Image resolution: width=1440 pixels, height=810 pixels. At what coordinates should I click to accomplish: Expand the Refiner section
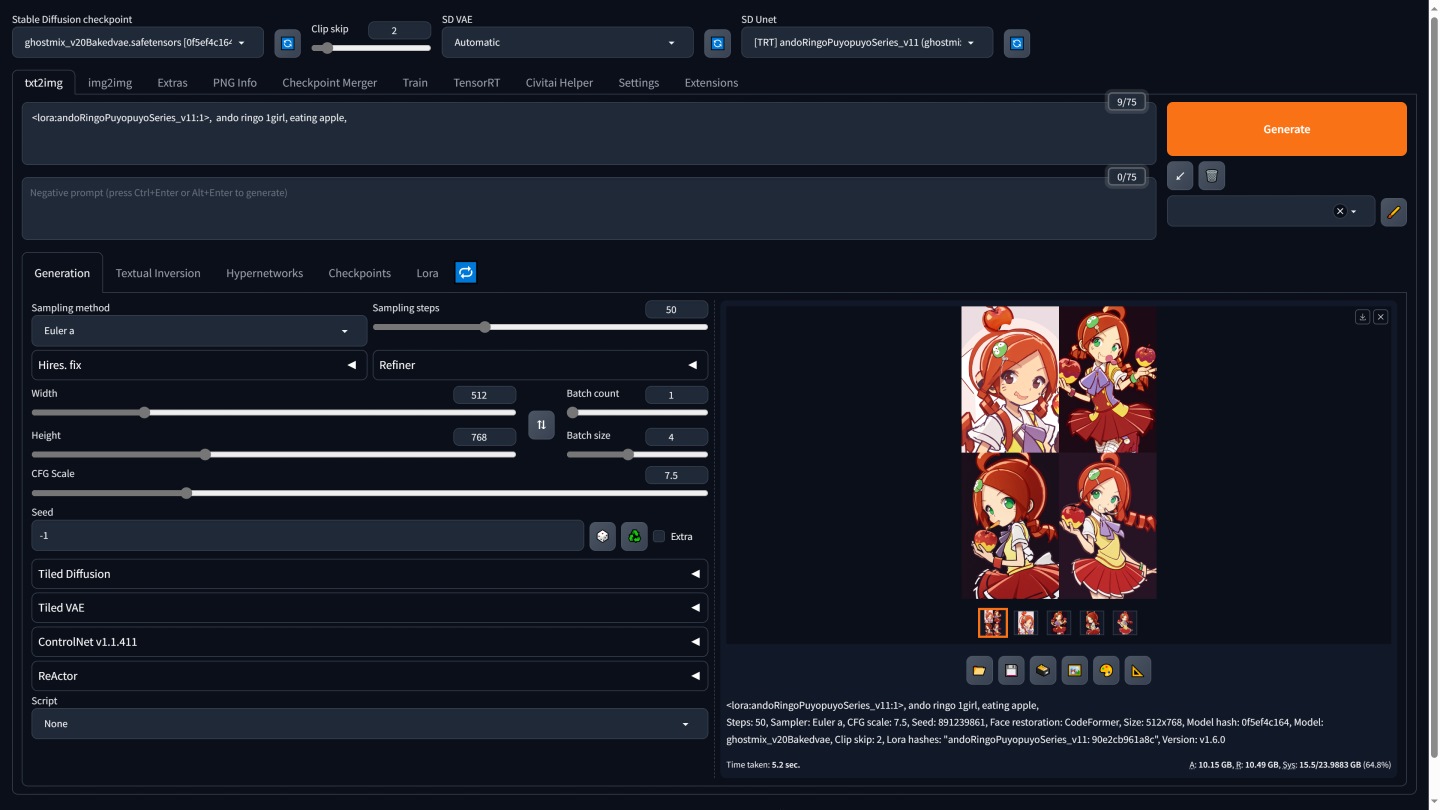click(x=540, y=365)
